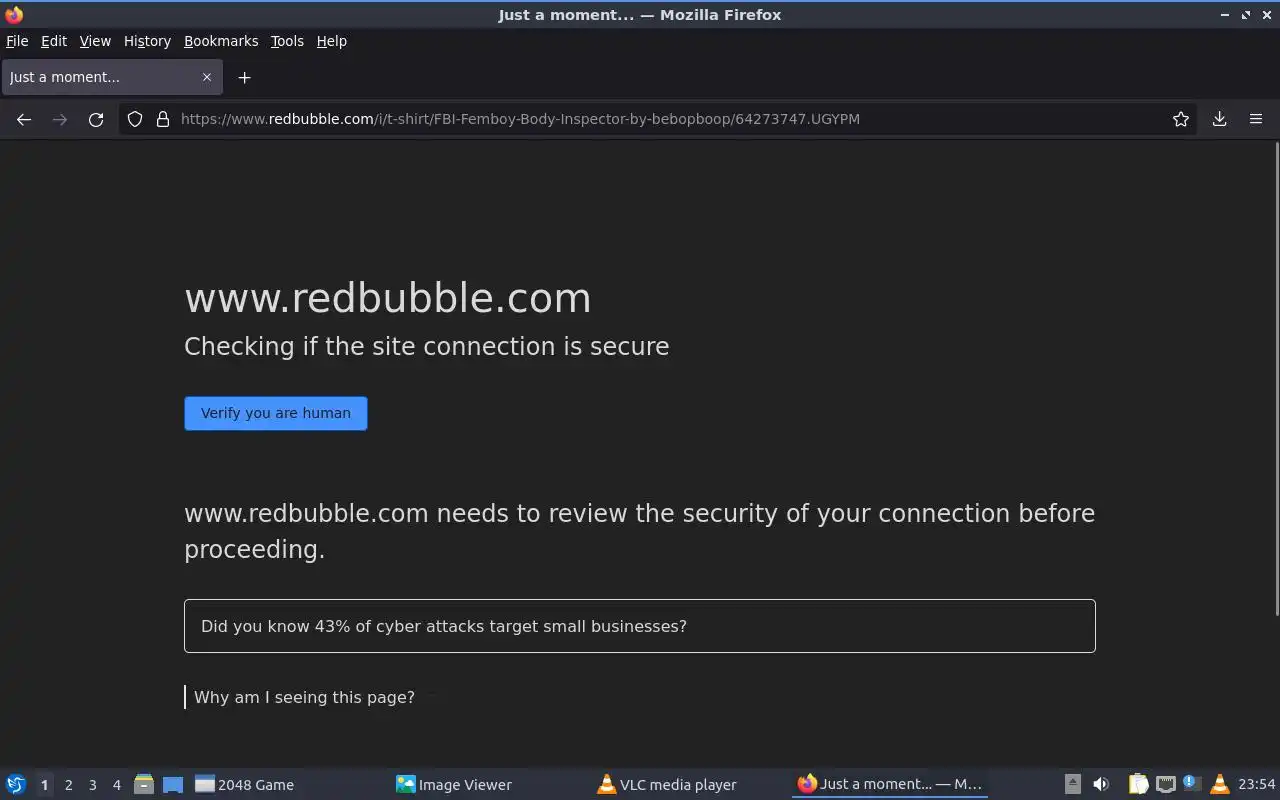Viewport: 1280px width, 800px height.
Task: Go back to the previous page
Action: (x=24, y=119)
